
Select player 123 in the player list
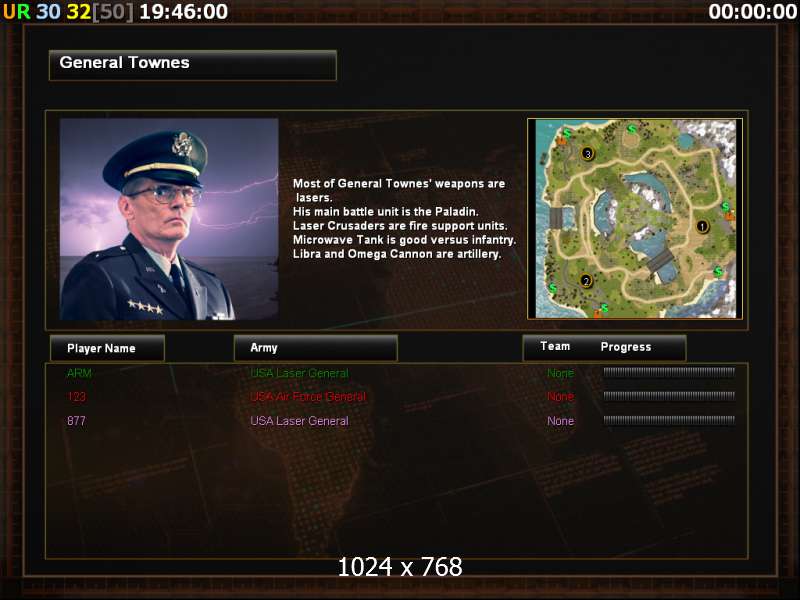click(77, 396)
